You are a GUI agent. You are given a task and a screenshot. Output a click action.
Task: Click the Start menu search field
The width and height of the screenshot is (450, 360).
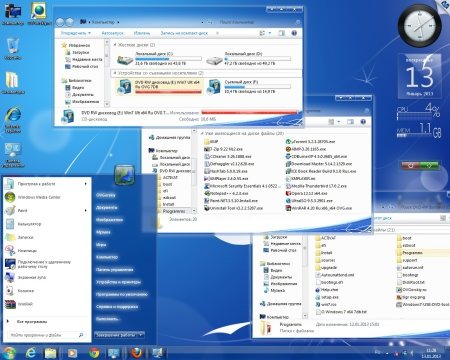click(x=45, y=335)
